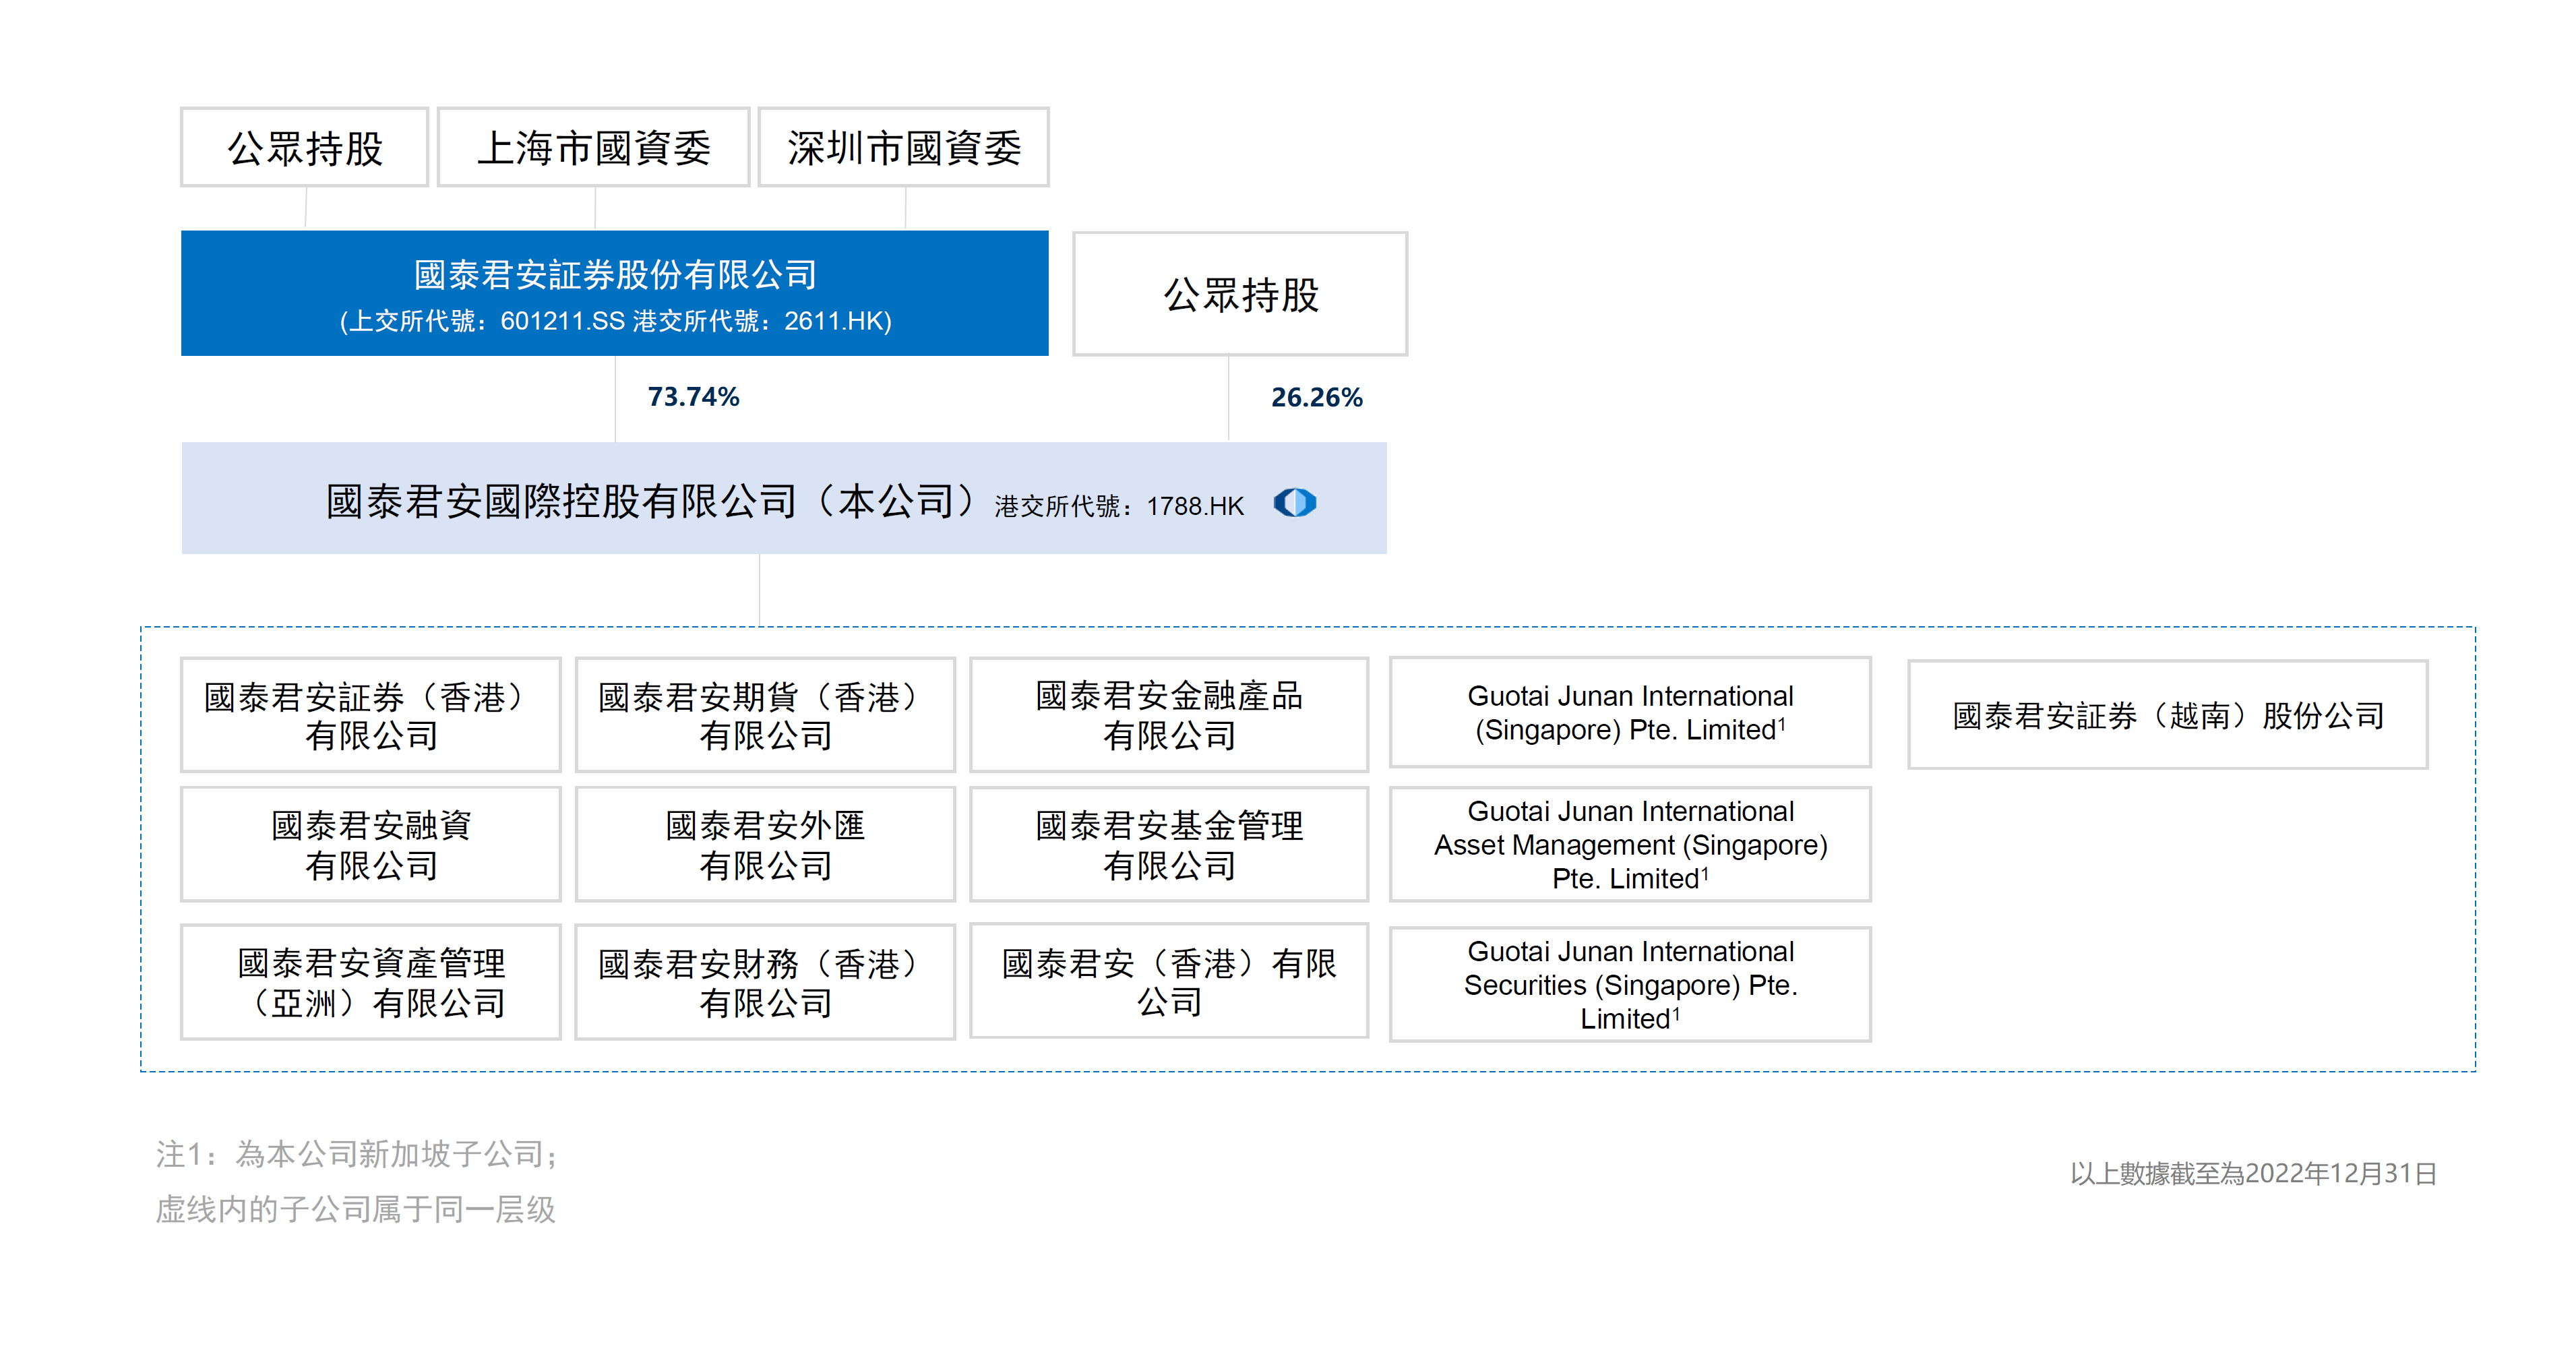Select 國泰君安期貨（香港）有限公司 box
Screen dimensions: 2576x1371
coord(765,715)
